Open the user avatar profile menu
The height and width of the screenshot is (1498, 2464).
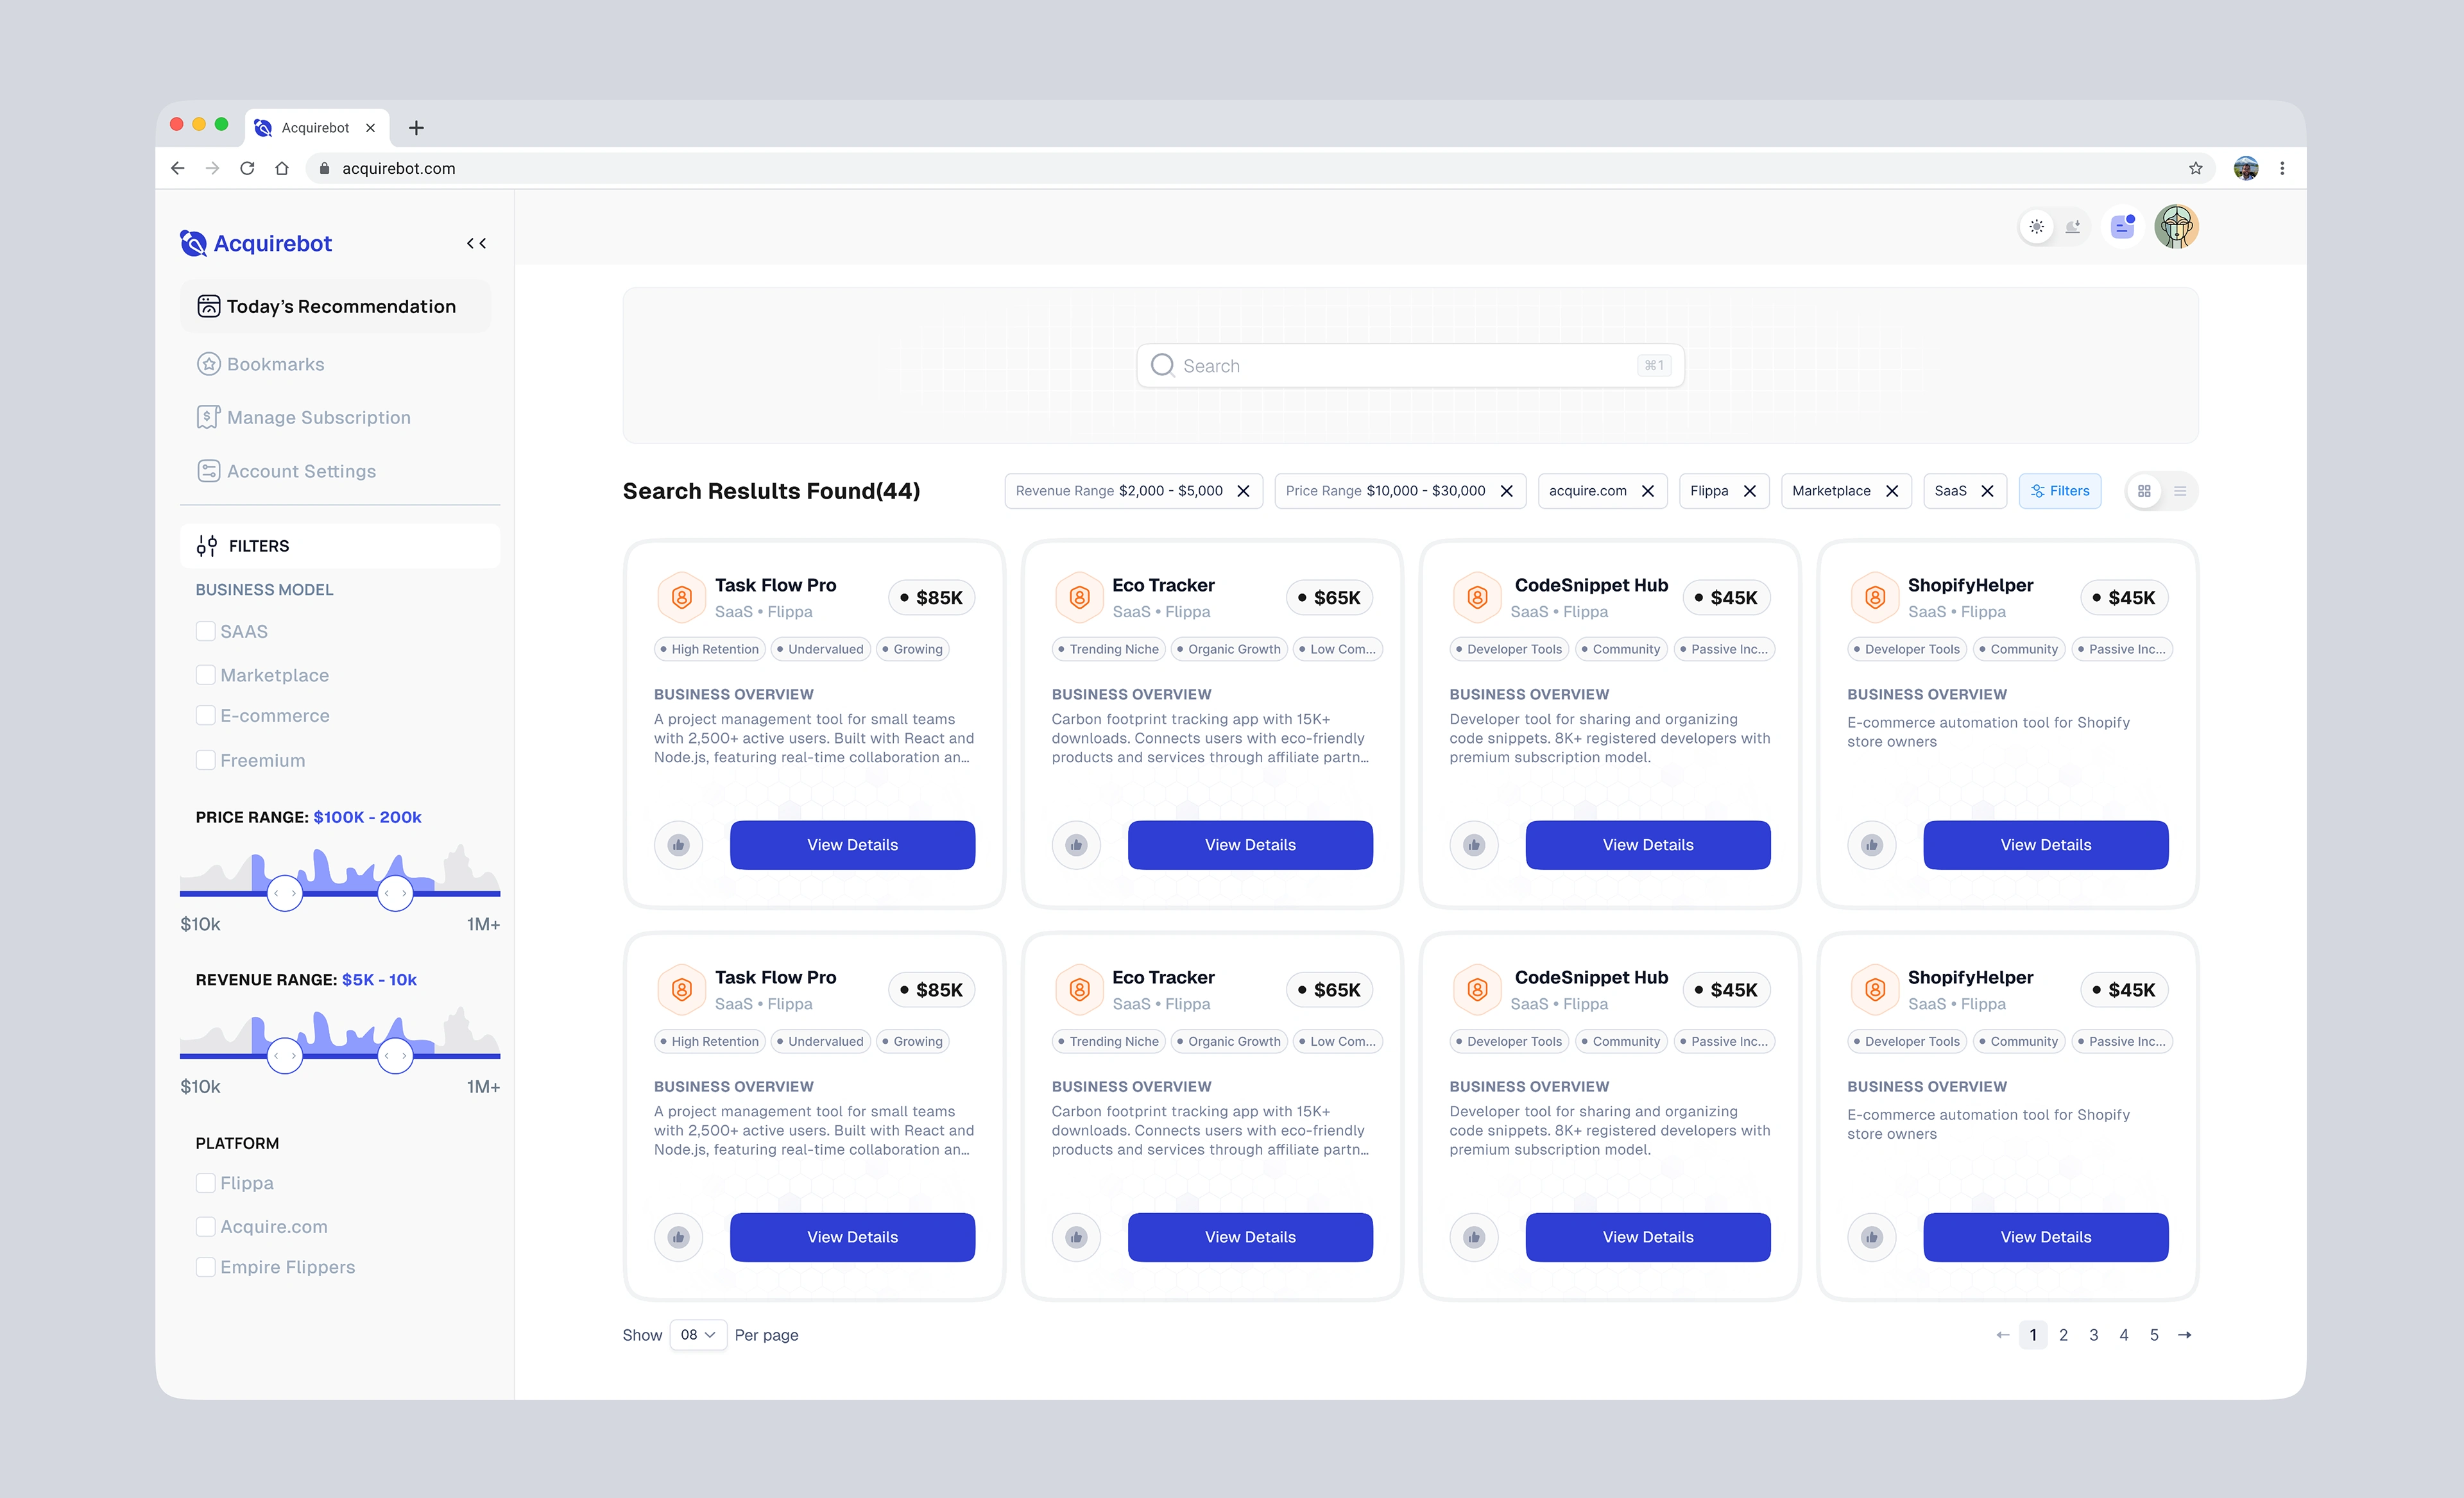click(x=2176, y=227)
